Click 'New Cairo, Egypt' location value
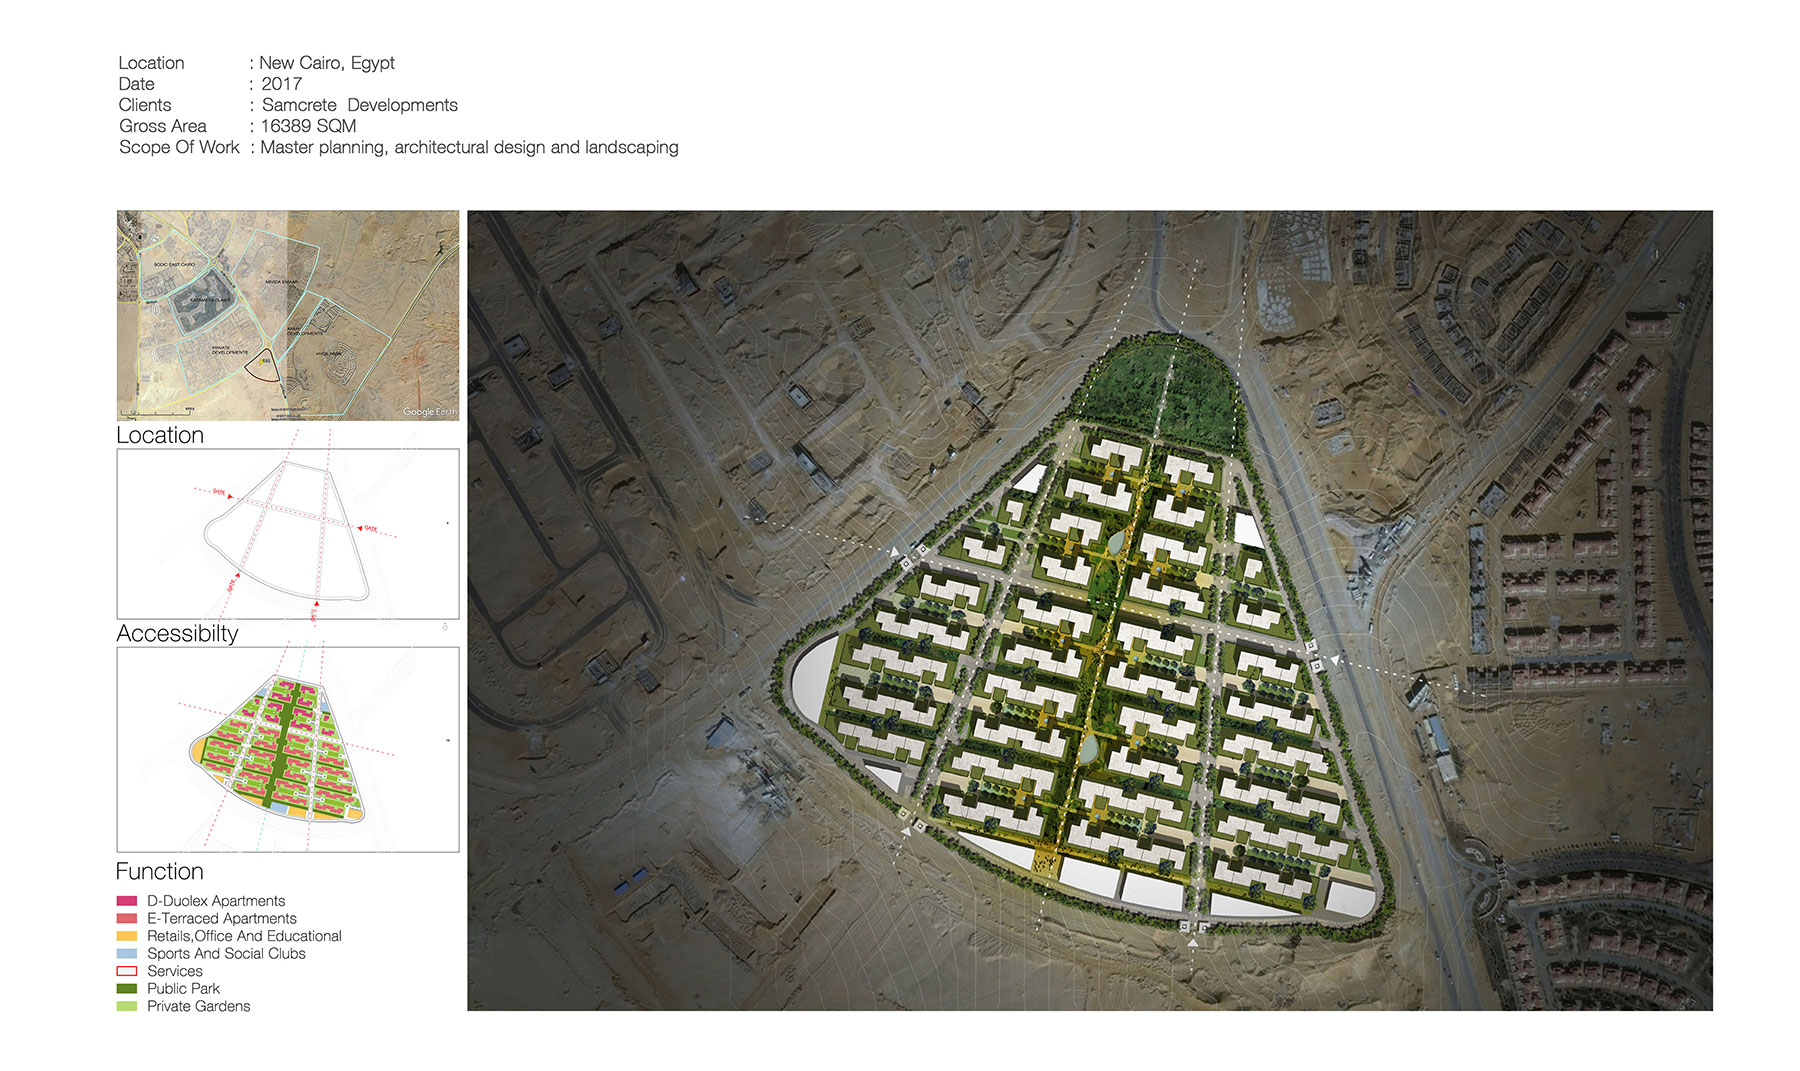Screen dimensions: 1800x1071 click(x=327, y=63)
